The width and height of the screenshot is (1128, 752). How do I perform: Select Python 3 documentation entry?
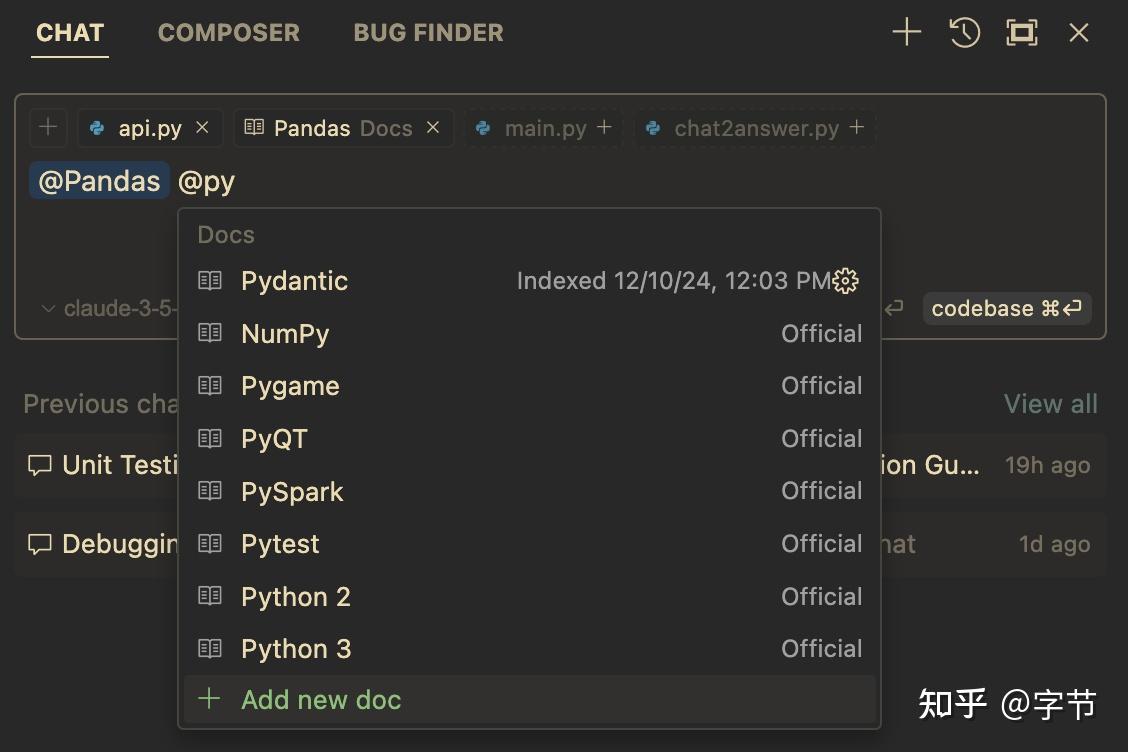click(x=296, y=649)
